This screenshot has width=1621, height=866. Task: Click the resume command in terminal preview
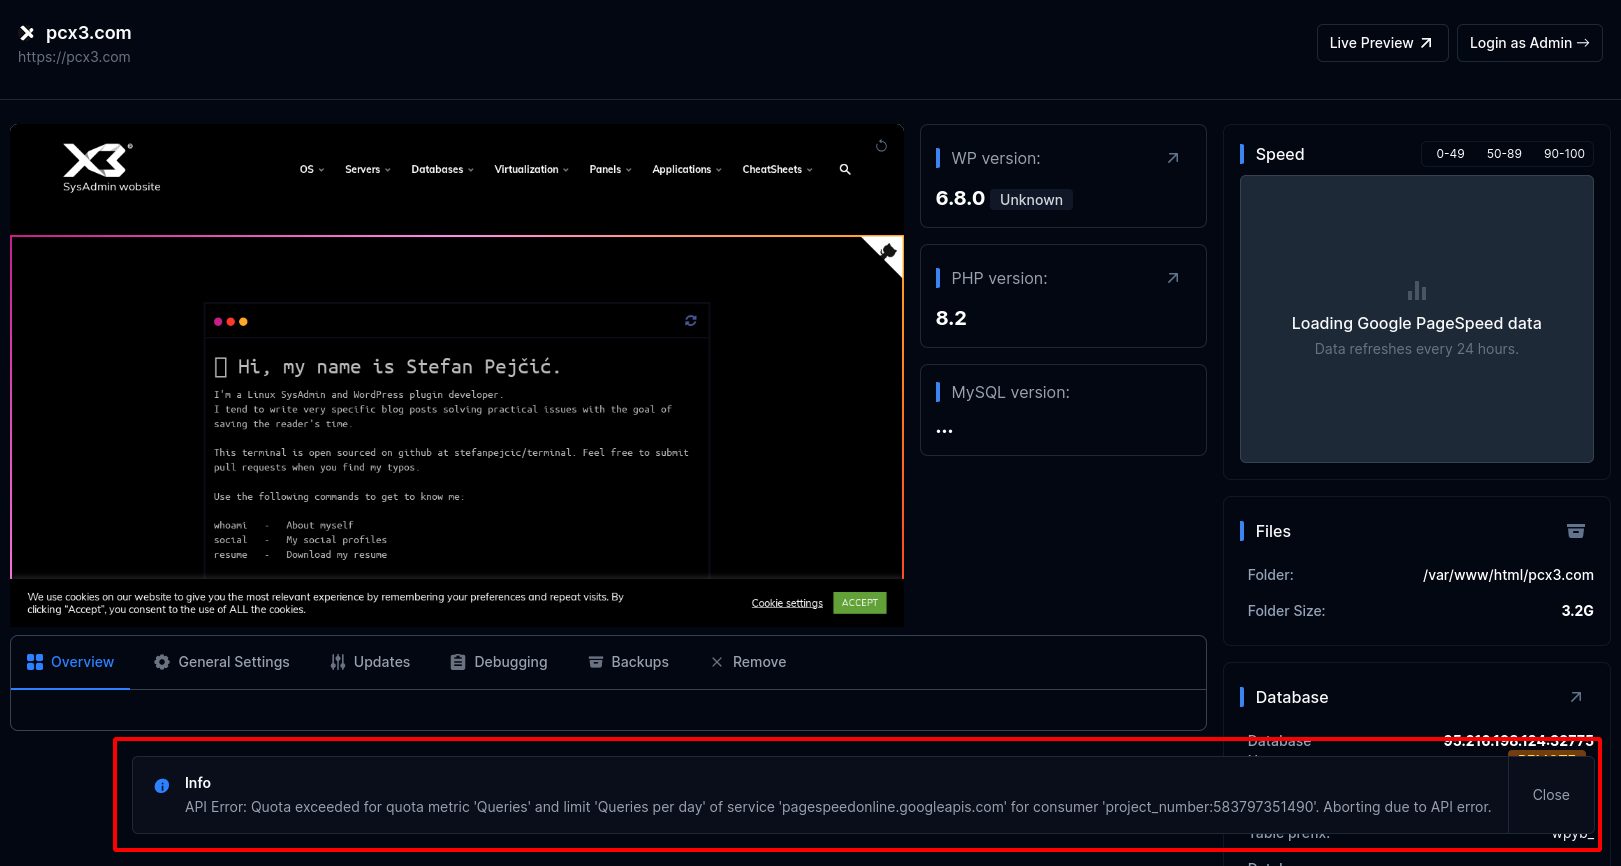pos(230,555)
